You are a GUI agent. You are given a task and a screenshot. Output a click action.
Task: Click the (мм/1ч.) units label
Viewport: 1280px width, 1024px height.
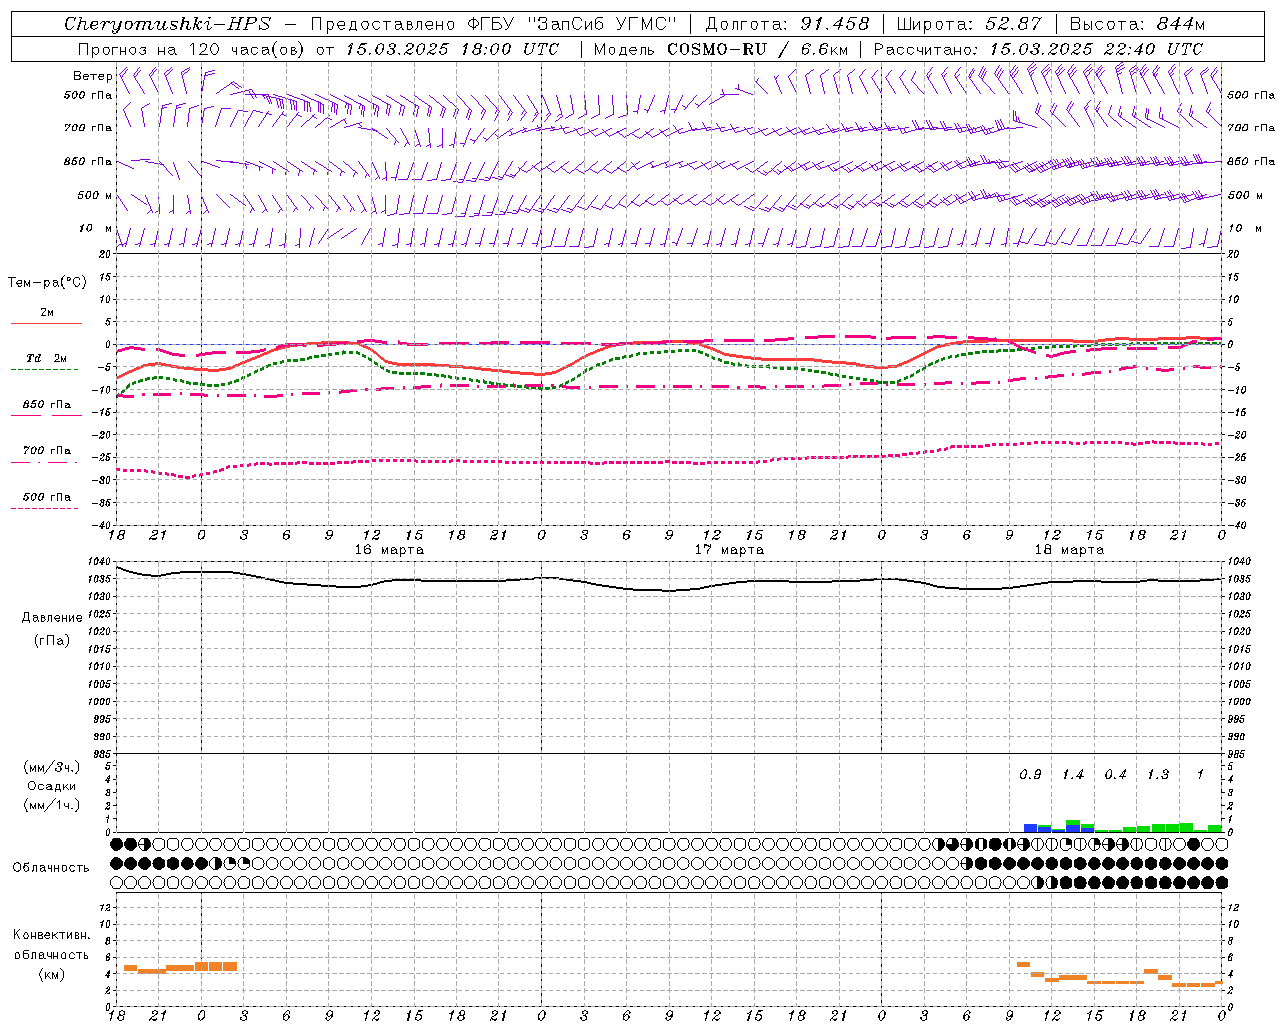pyautogui.click(x=52, y=805)
